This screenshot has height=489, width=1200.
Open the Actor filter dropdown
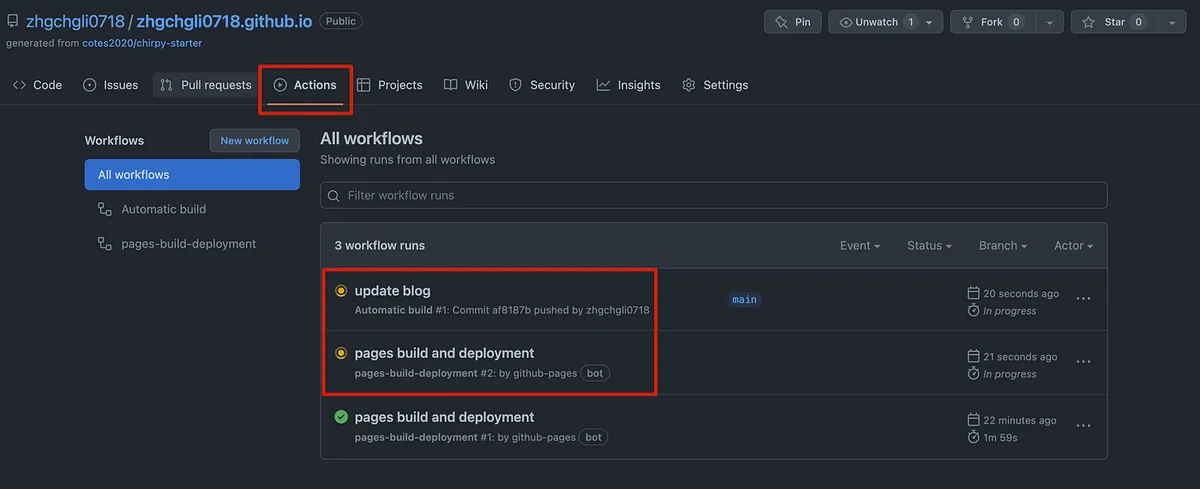[x=1073, y=246]
